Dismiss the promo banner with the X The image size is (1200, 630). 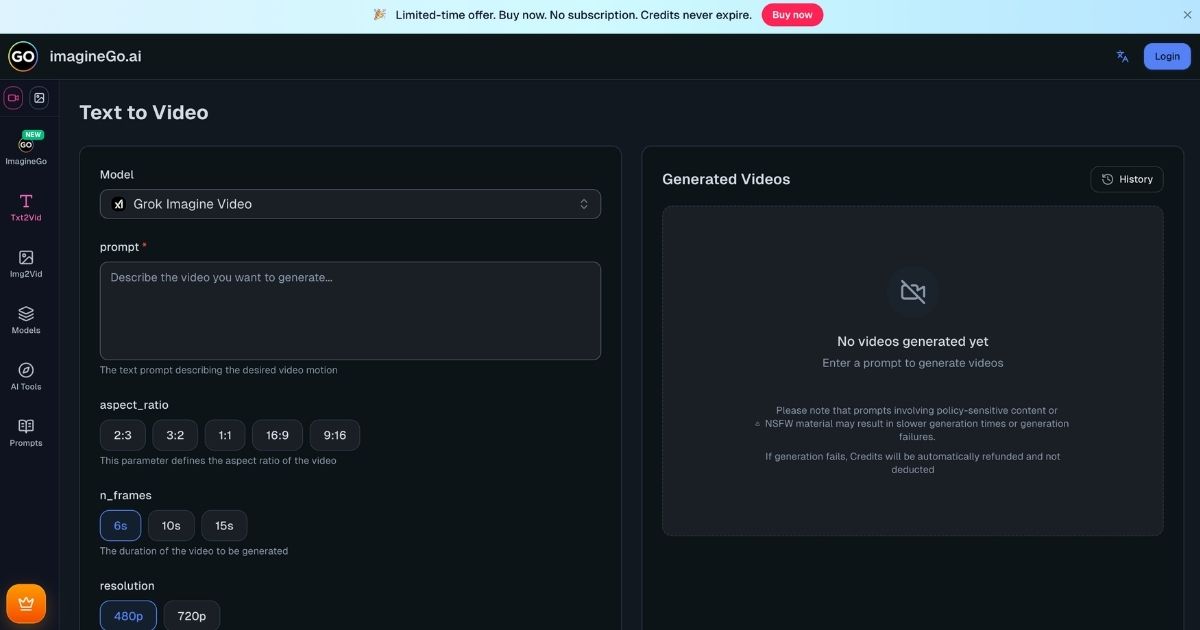[x=1187, y=15]
